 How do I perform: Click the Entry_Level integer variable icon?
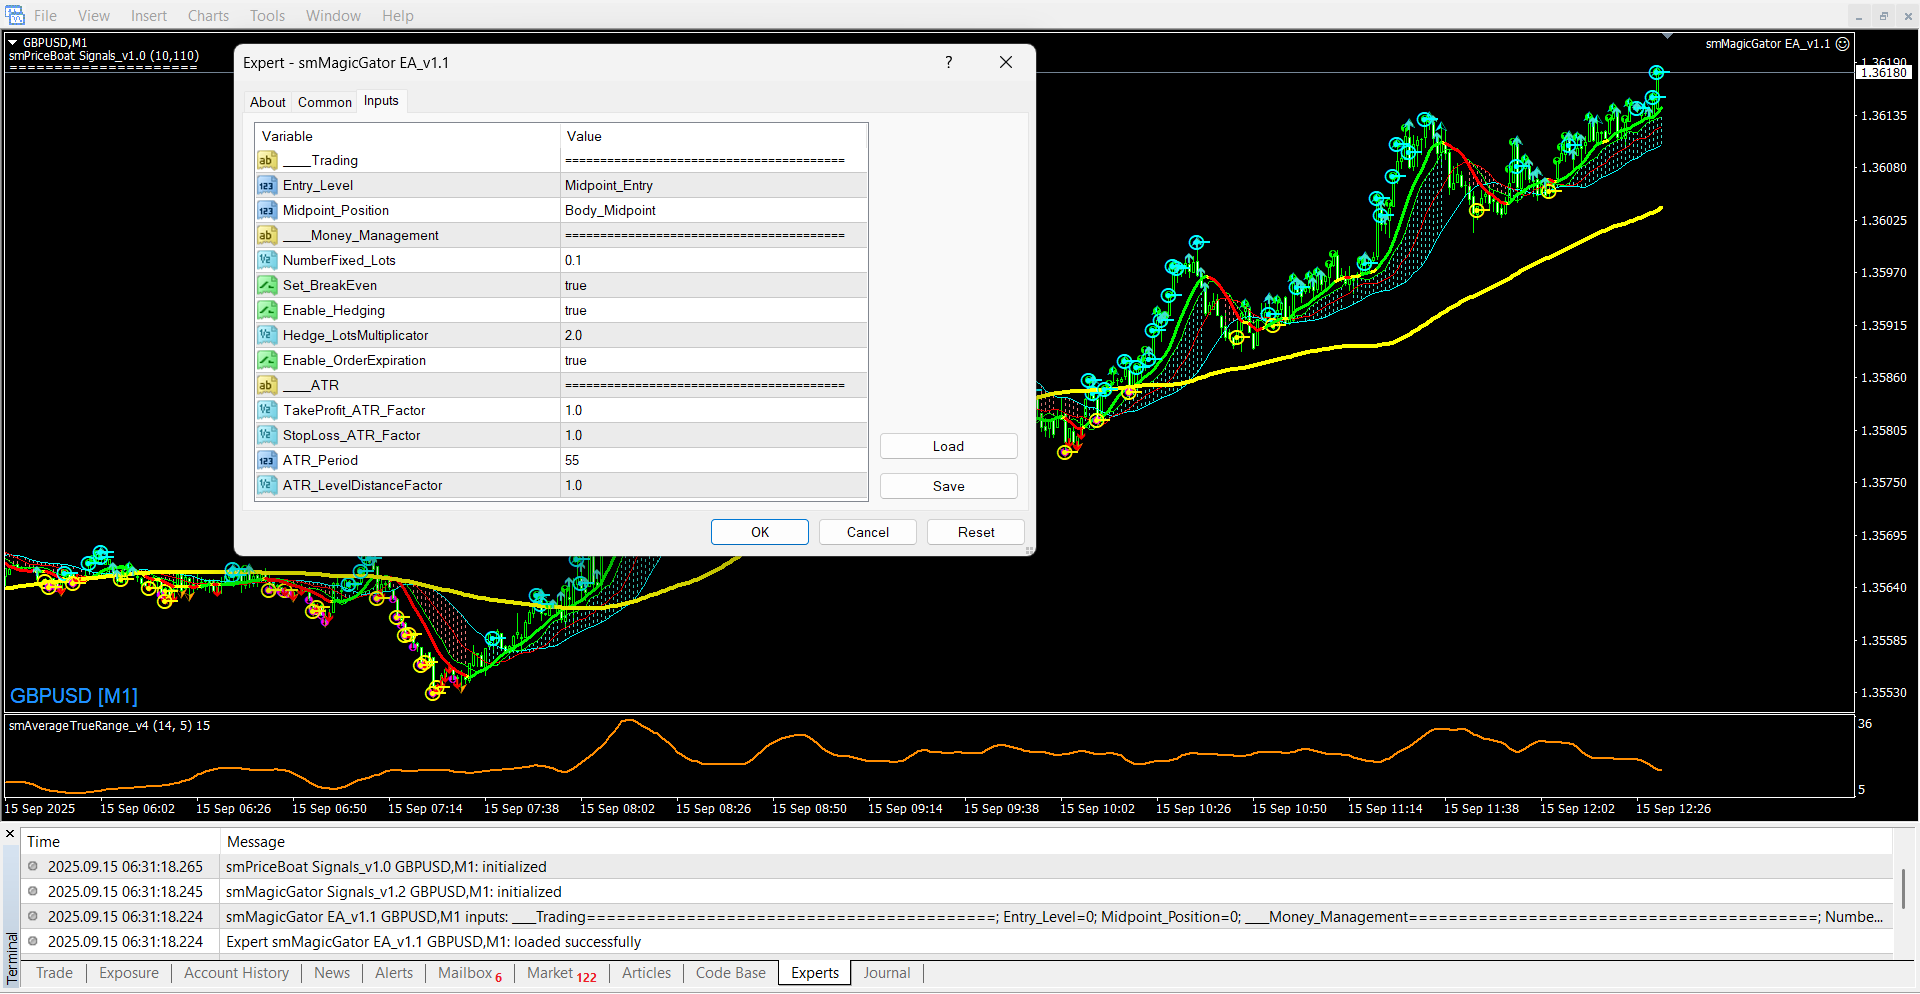(266, 186)
